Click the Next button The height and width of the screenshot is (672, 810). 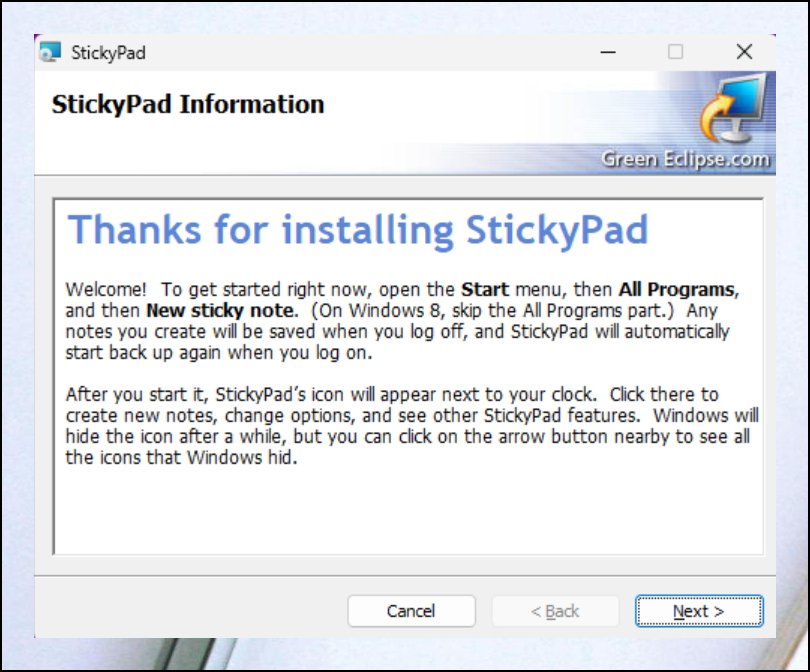click(698, 611)
